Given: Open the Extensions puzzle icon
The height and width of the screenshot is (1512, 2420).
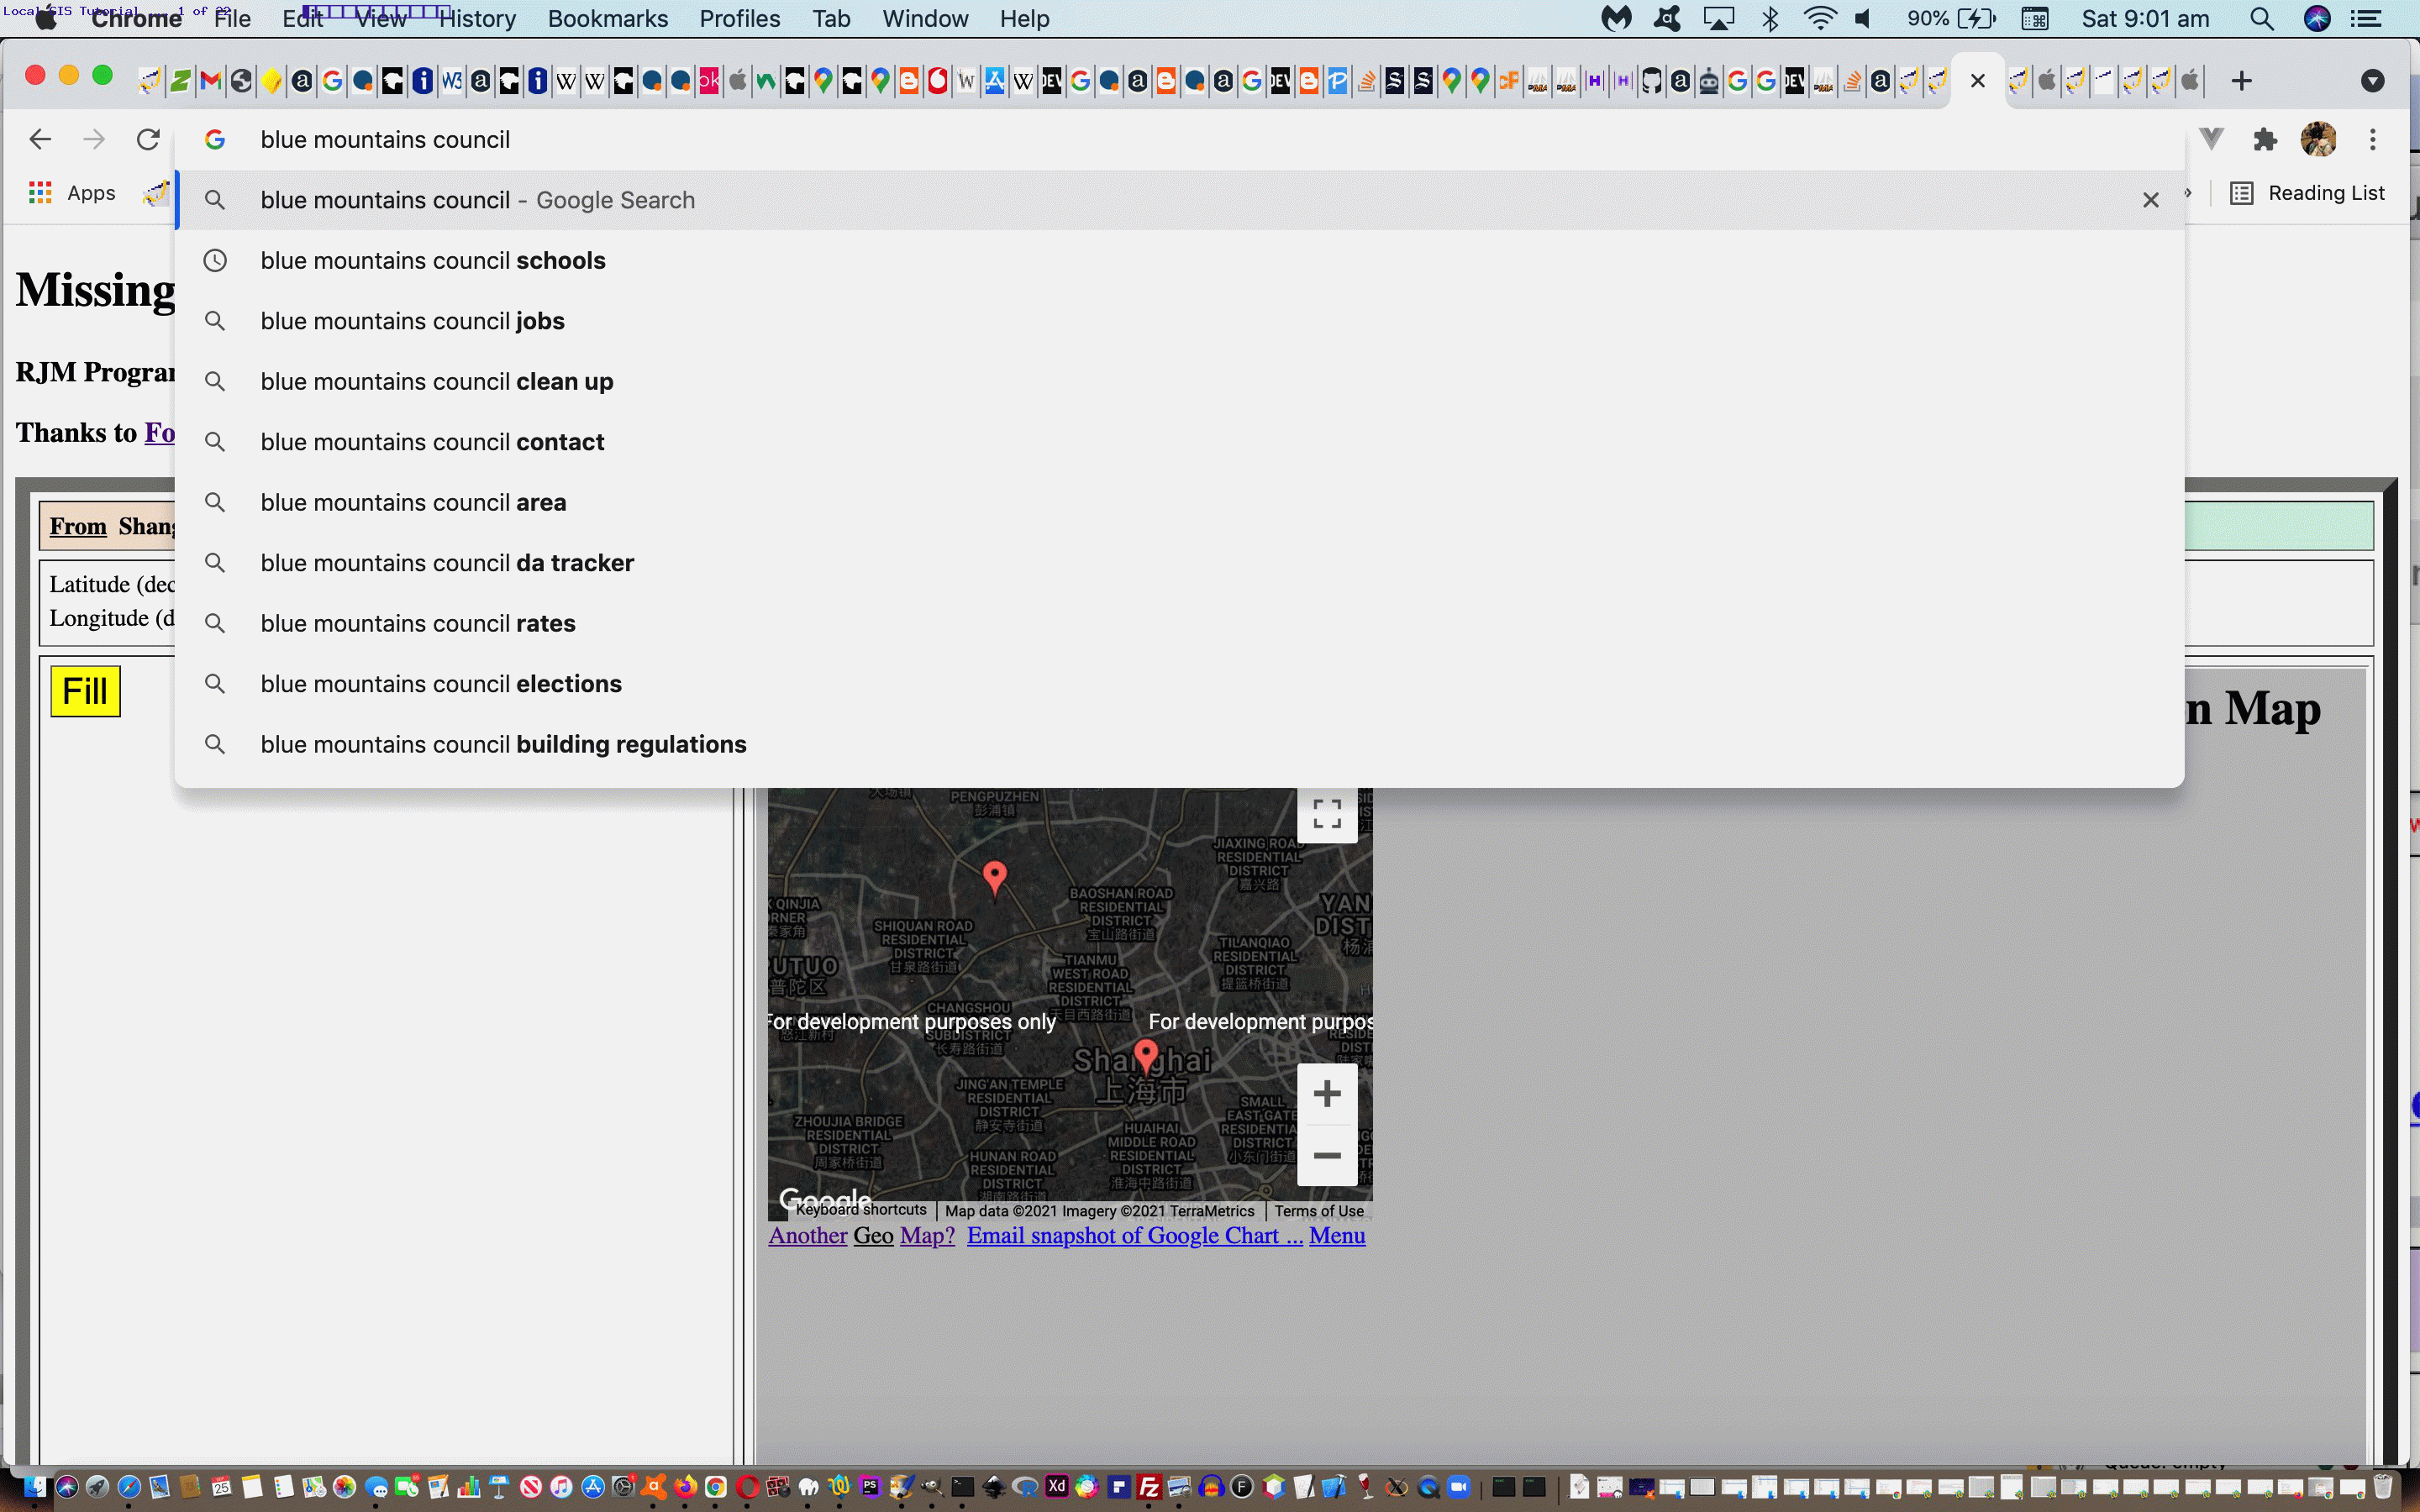Looking at the screenshot, I should click(2265, 139).
